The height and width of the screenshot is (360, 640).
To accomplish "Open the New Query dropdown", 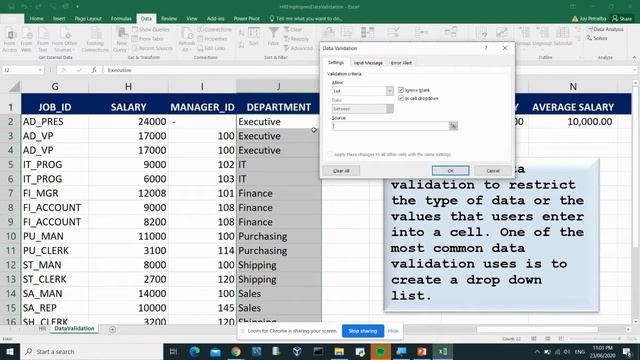I will 121,40.
